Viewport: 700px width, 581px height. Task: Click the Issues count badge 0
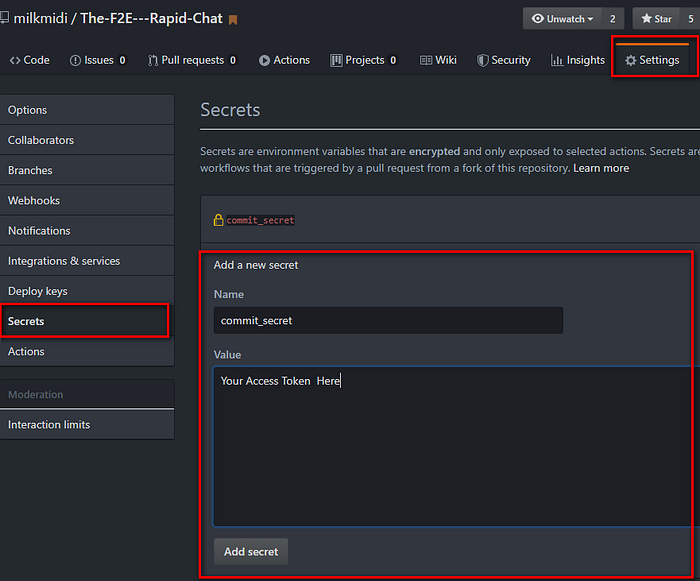point(122,60)
